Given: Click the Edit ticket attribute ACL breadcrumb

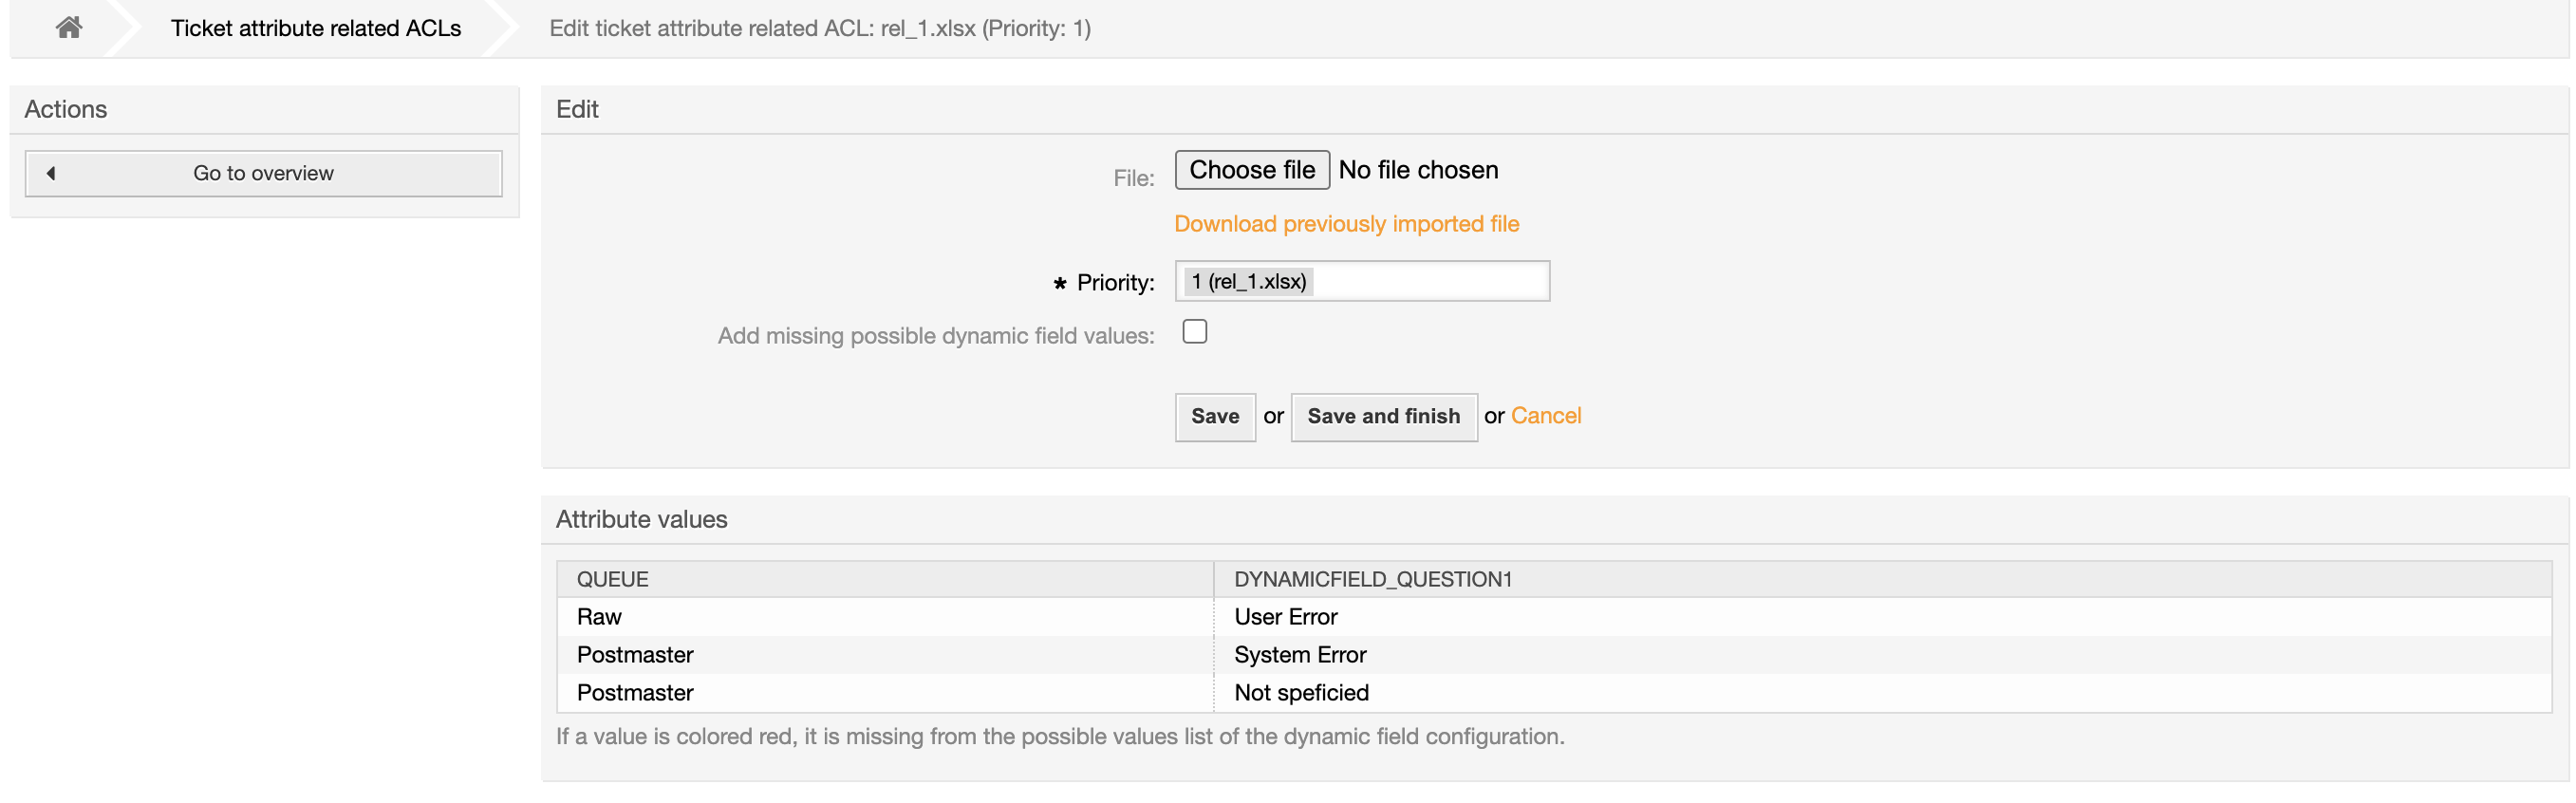Looking at the screenshot, I should tap(819, 28).
